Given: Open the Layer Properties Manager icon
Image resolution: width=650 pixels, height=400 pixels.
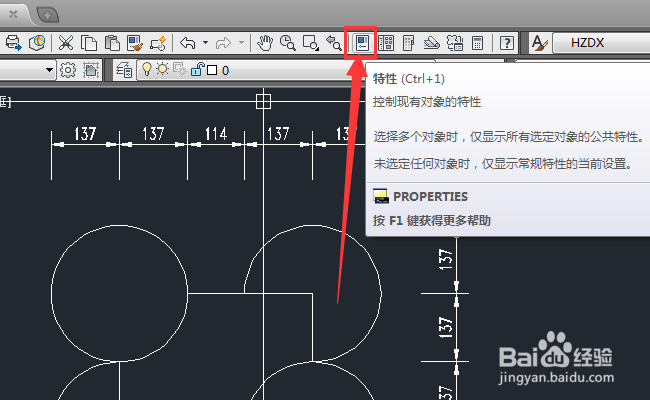Looking at the screenshot, I should [x=124, y=70].
